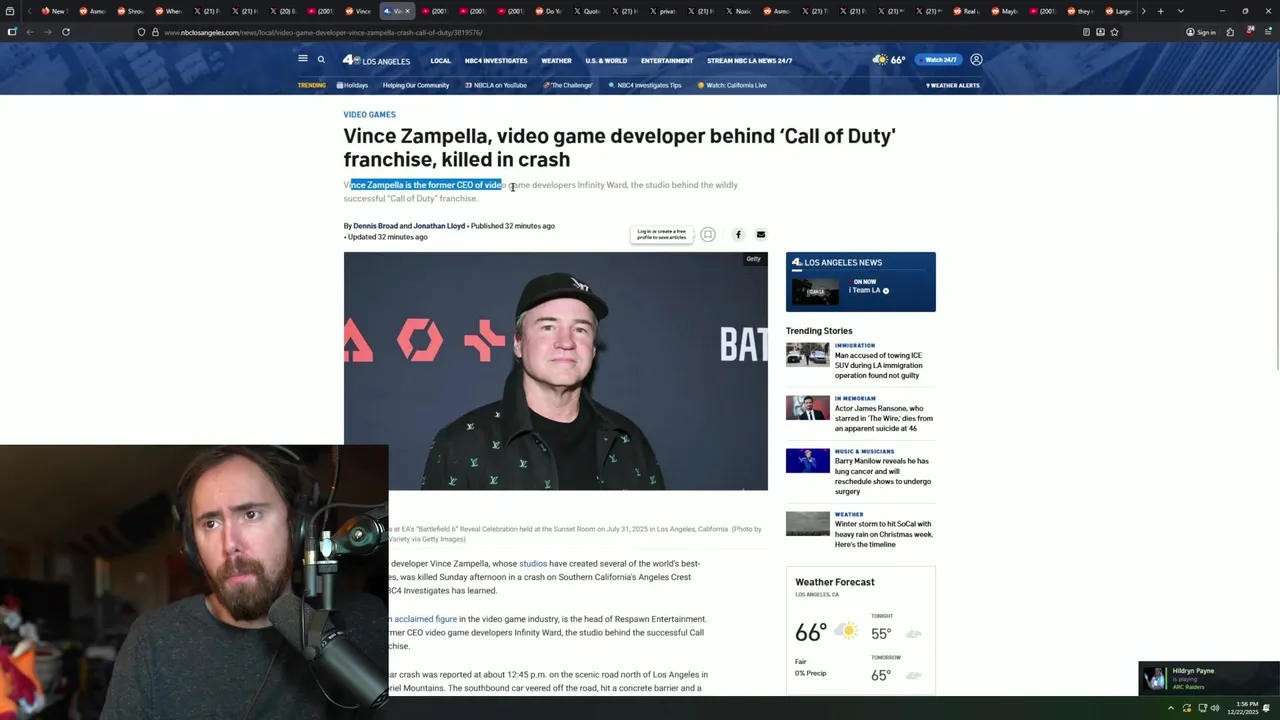
Task: Open the volume control in system tray
Action: click(x=1216, y=708)
